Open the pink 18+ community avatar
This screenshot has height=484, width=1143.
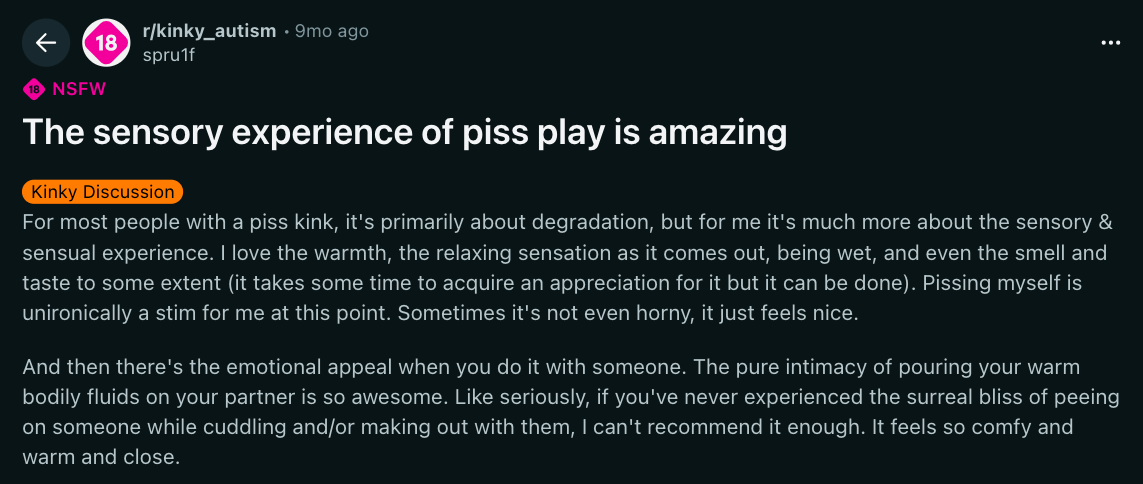pyautogui.click(x=106, y=43)
